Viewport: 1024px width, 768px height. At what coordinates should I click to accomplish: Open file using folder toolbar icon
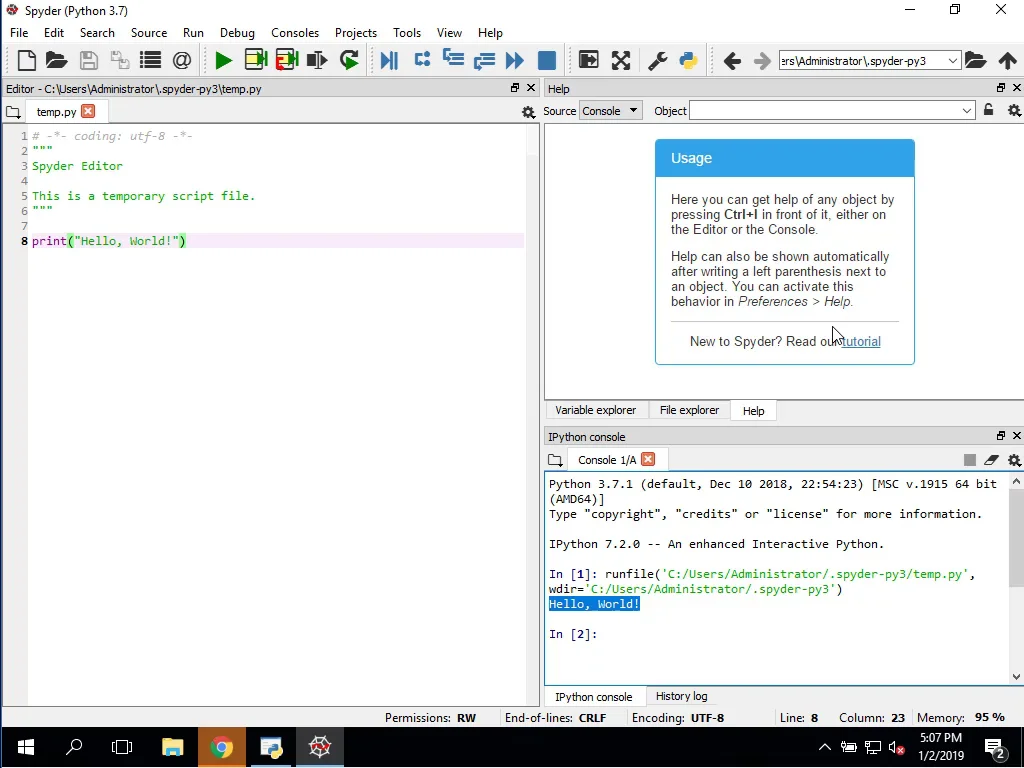click(57, 61)
